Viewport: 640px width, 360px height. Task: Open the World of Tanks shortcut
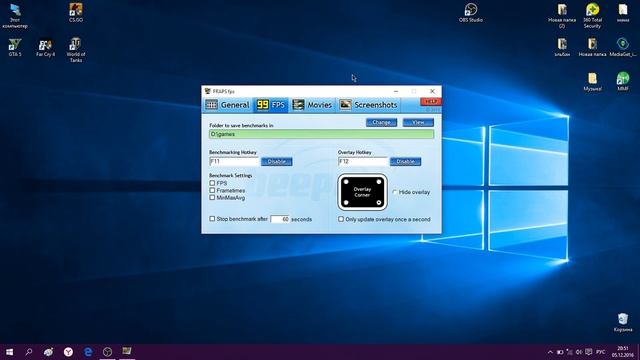point(76,50)
